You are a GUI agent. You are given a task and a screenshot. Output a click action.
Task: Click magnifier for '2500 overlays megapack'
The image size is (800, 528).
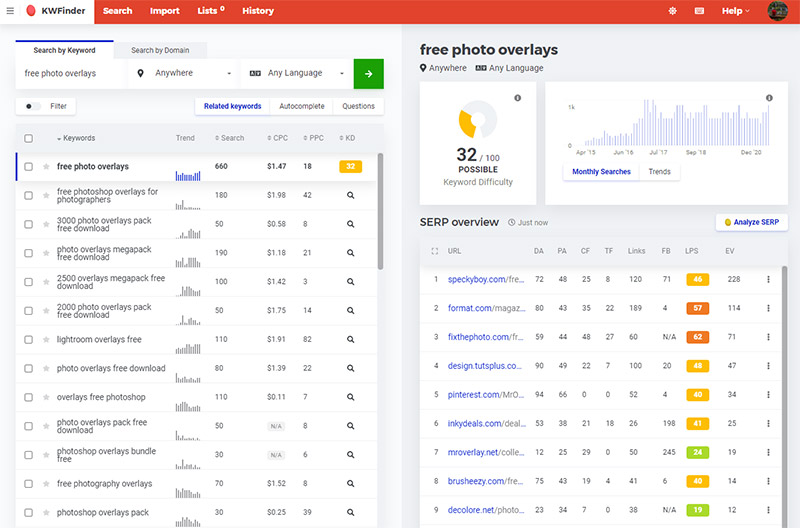(x=351, y=282)
